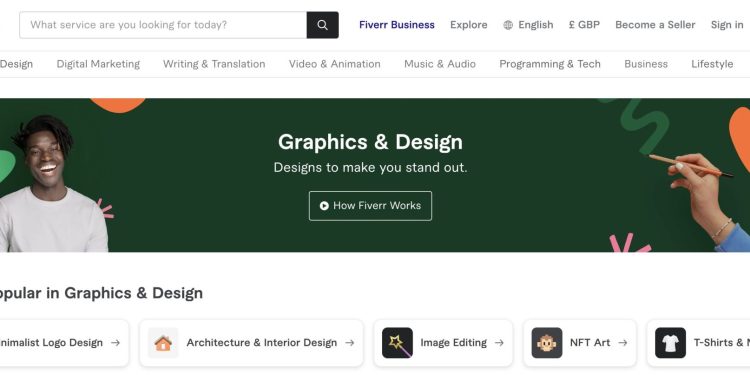This screenshot has width=750, height=375.
Task: Focus the service search input field
Action: coord(163,25)
